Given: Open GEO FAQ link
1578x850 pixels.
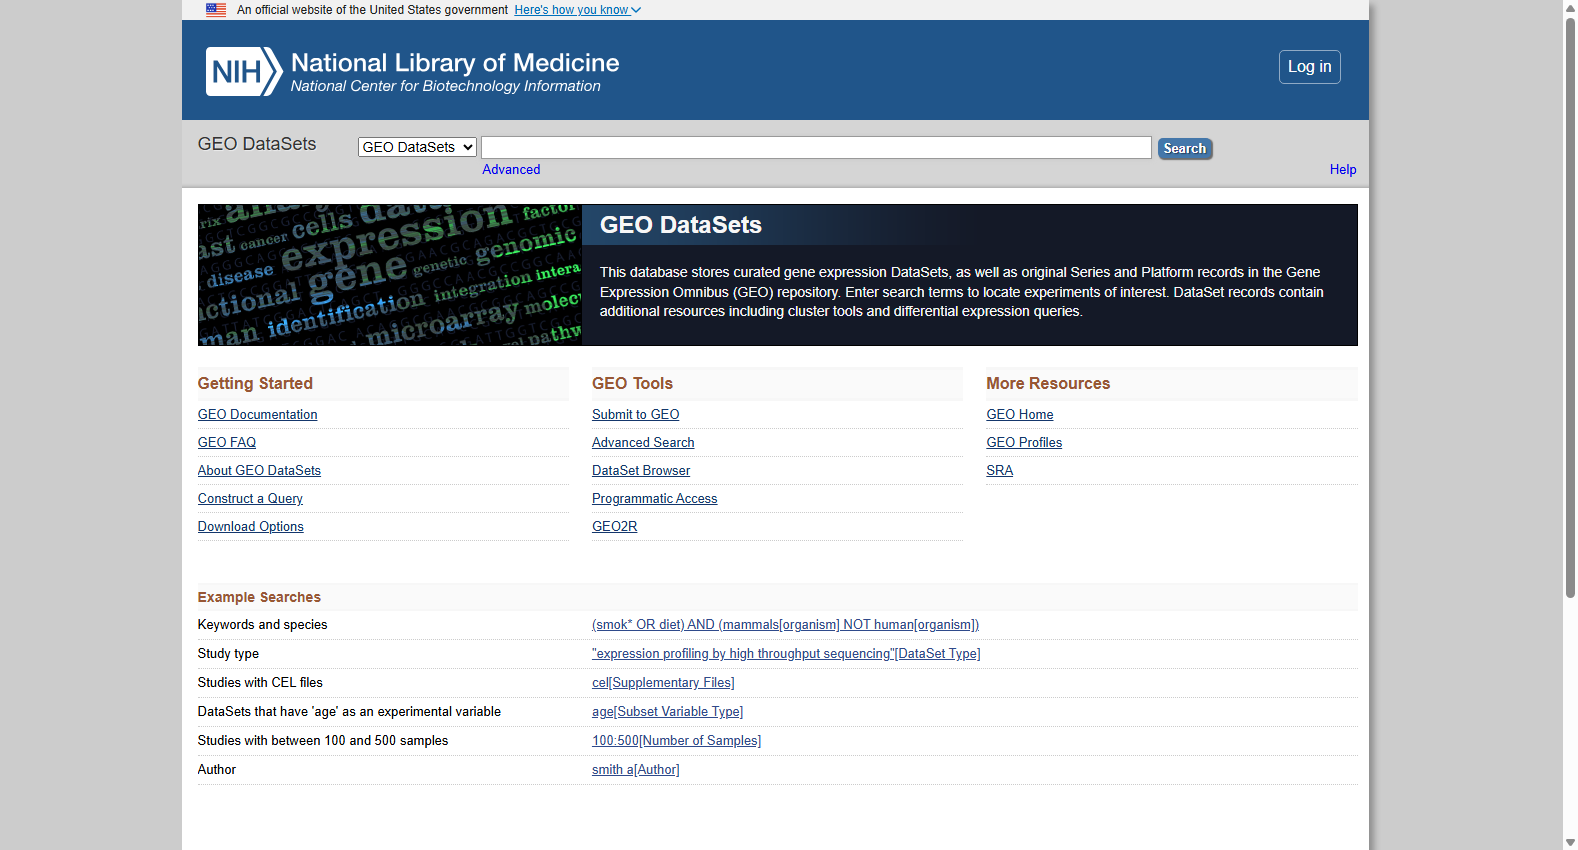Looking at the screenshot, I should 227,443.
